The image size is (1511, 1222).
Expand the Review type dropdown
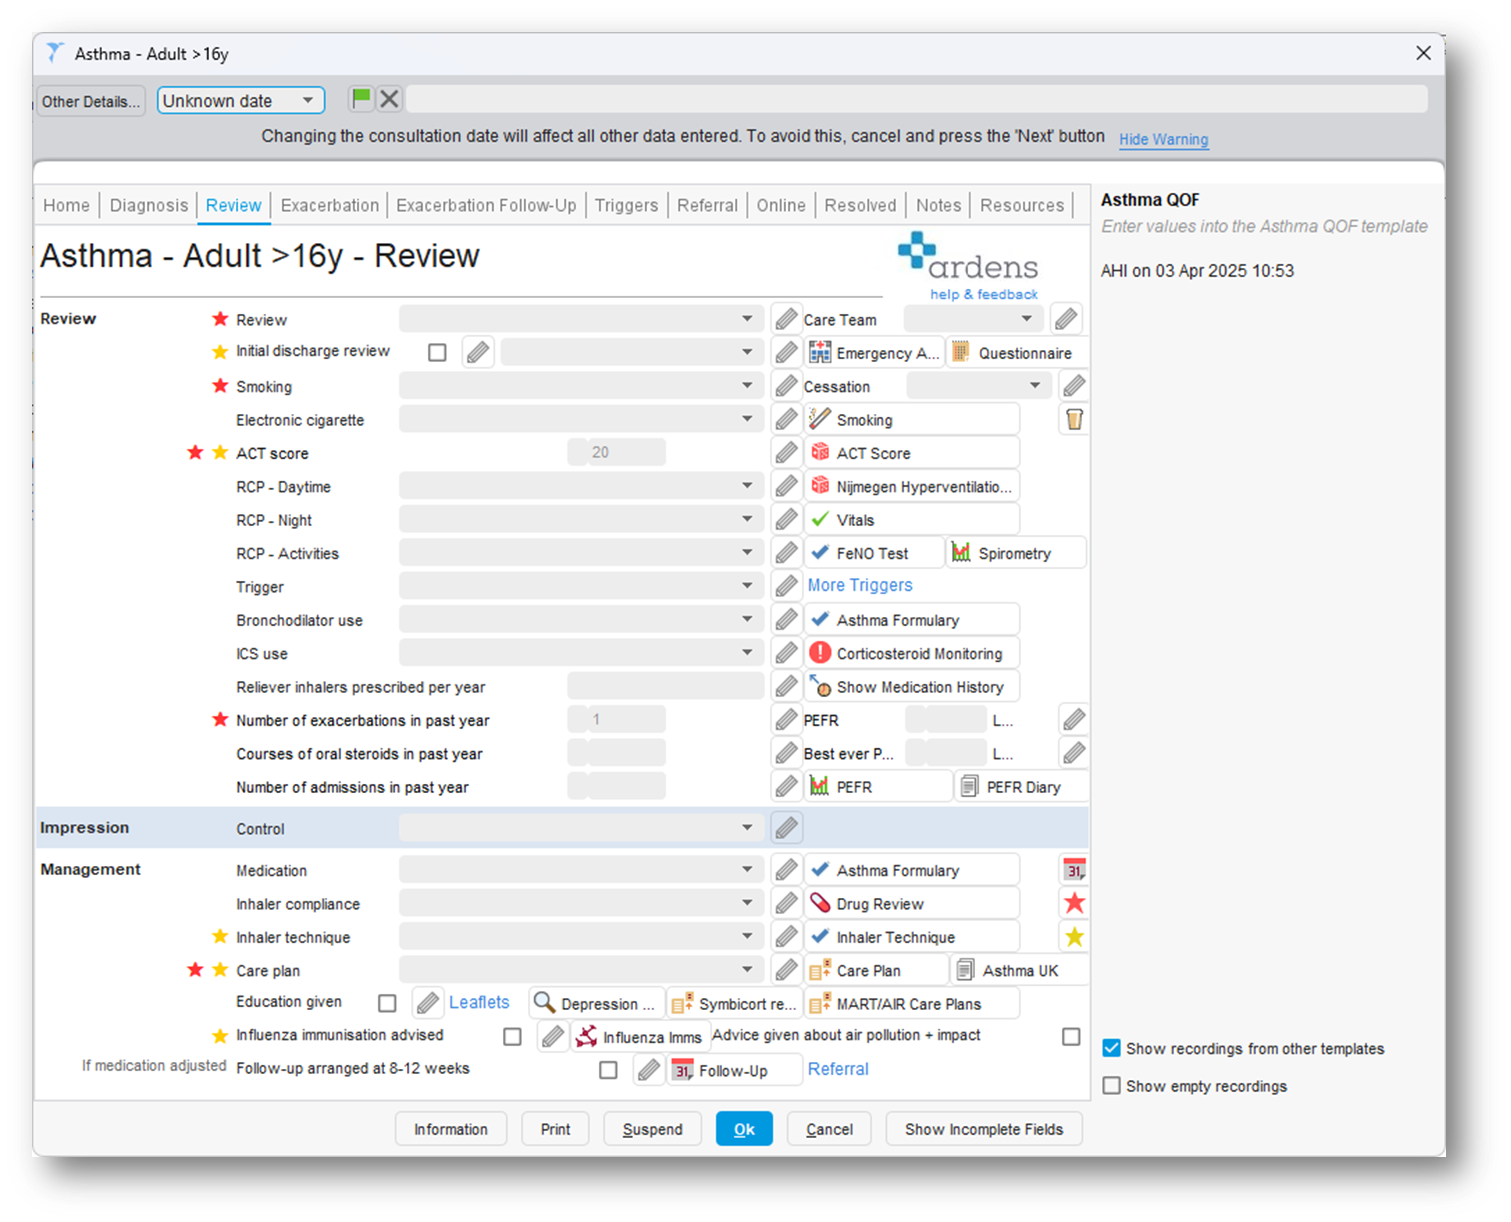[x=581, y=319]
